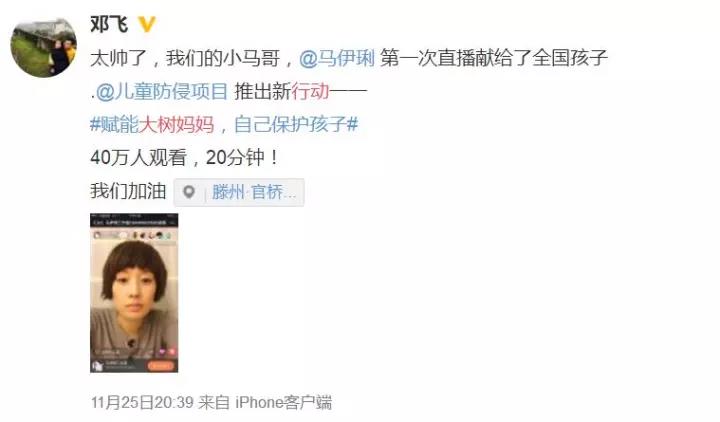This screenshot has height=422, width=720.
Task: Open the #赋能大树妈妈,自己保护孩子# hashtag topic
Action: pos(224,124)
